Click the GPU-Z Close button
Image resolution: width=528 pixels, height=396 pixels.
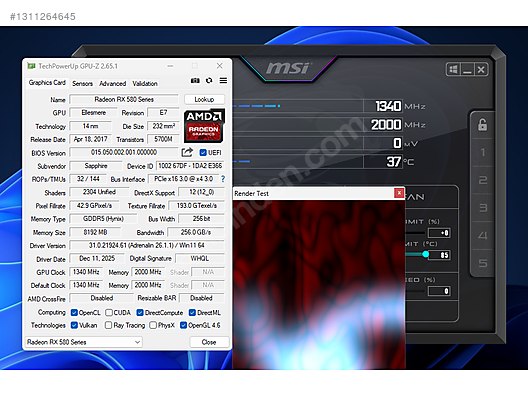209,342
